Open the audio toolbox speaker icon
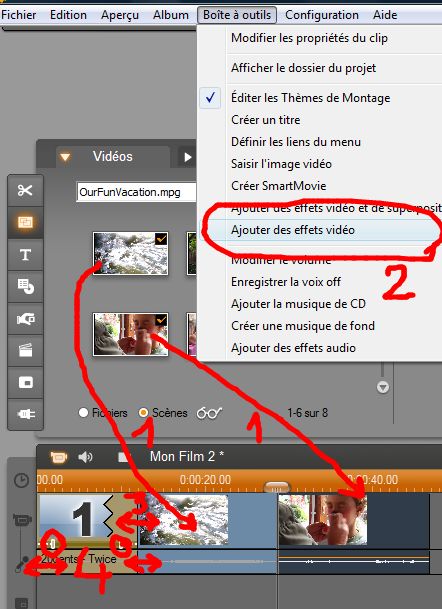The image size is (442, 609). [x=85, y=457]
